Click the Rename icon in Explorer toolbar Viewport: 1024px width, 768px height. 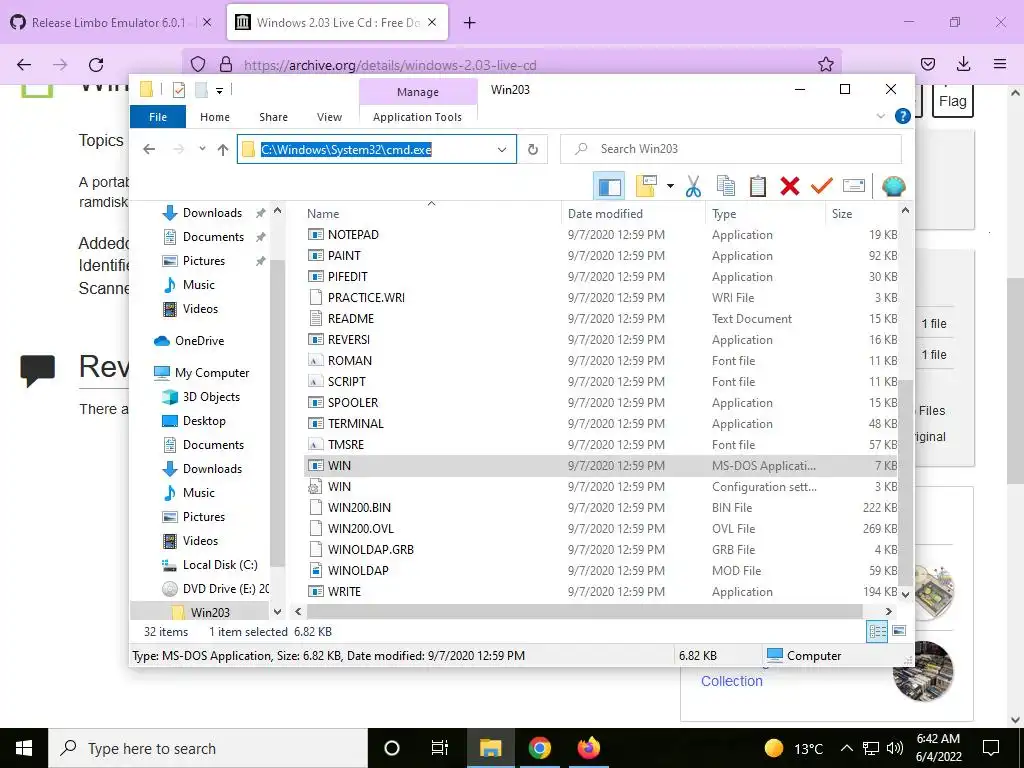(854, 187)
